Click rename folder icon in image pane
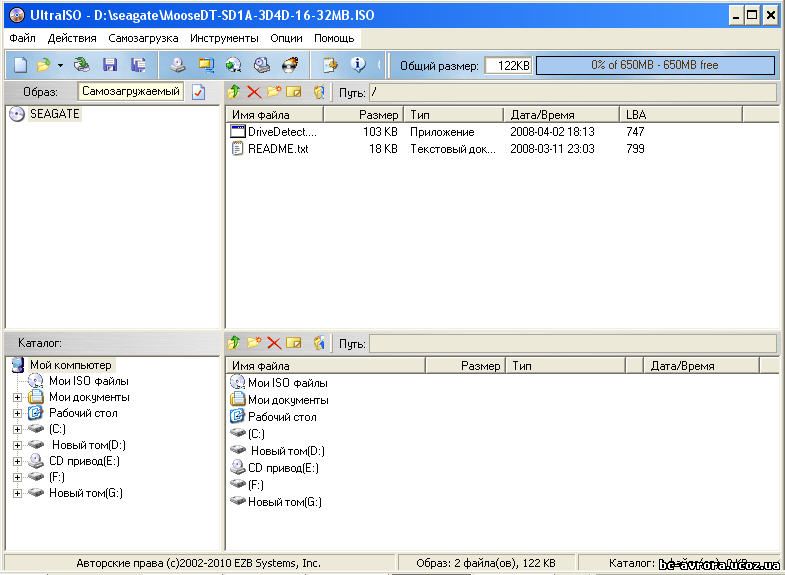This screenshot has width=785, height=575. 294,92
